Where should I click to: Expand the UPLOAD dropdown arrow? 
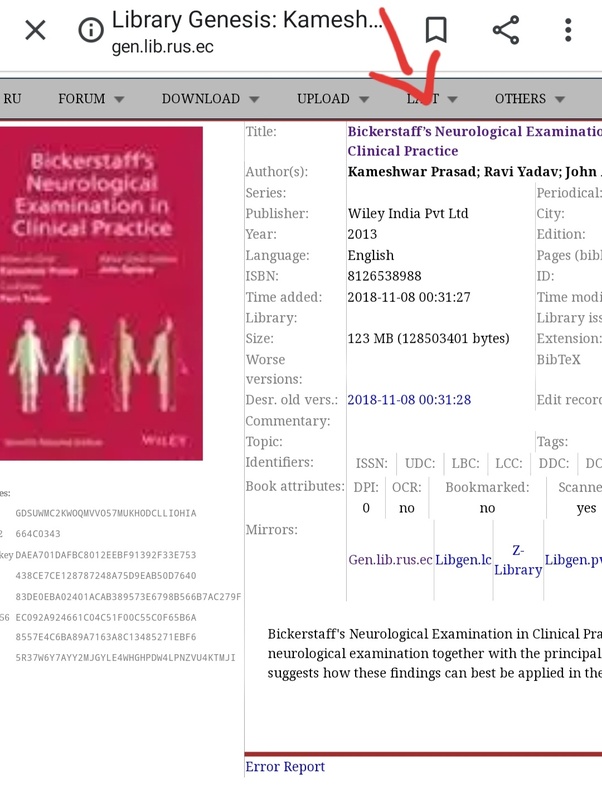click(364, 99)
